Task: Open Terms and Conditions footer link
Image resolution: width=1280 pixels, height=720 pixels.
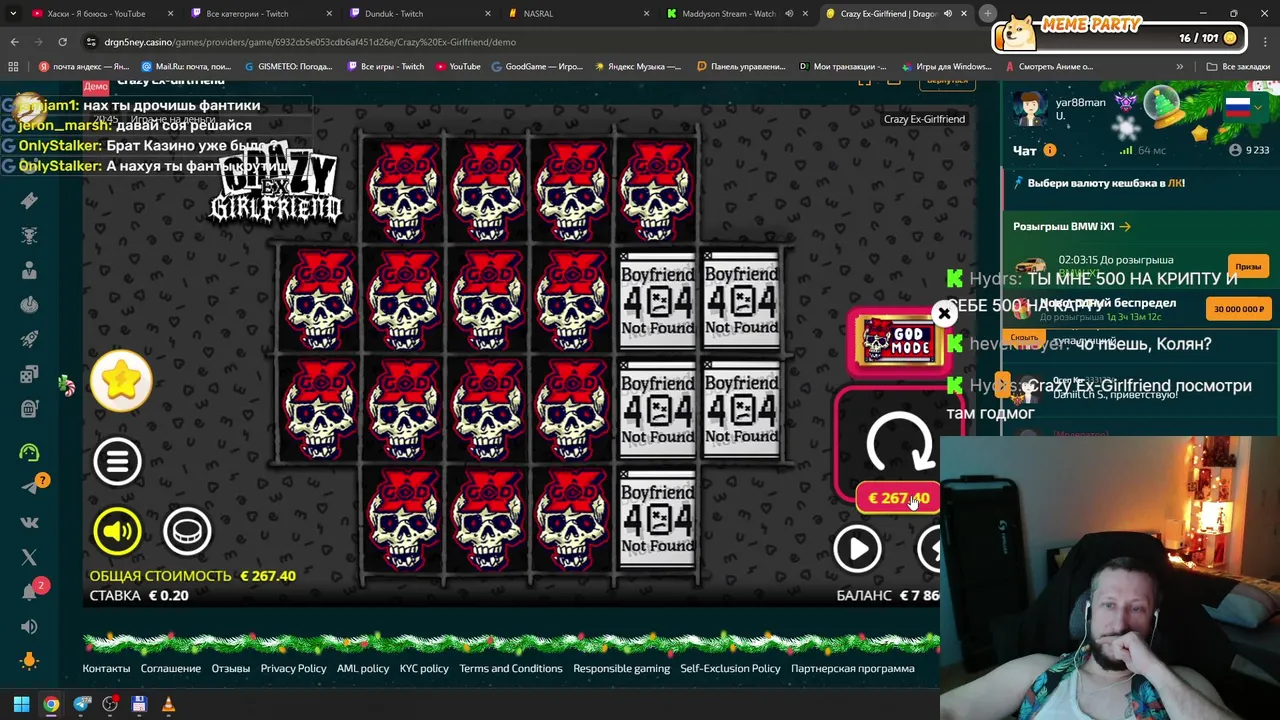Action: coord(511,668)
